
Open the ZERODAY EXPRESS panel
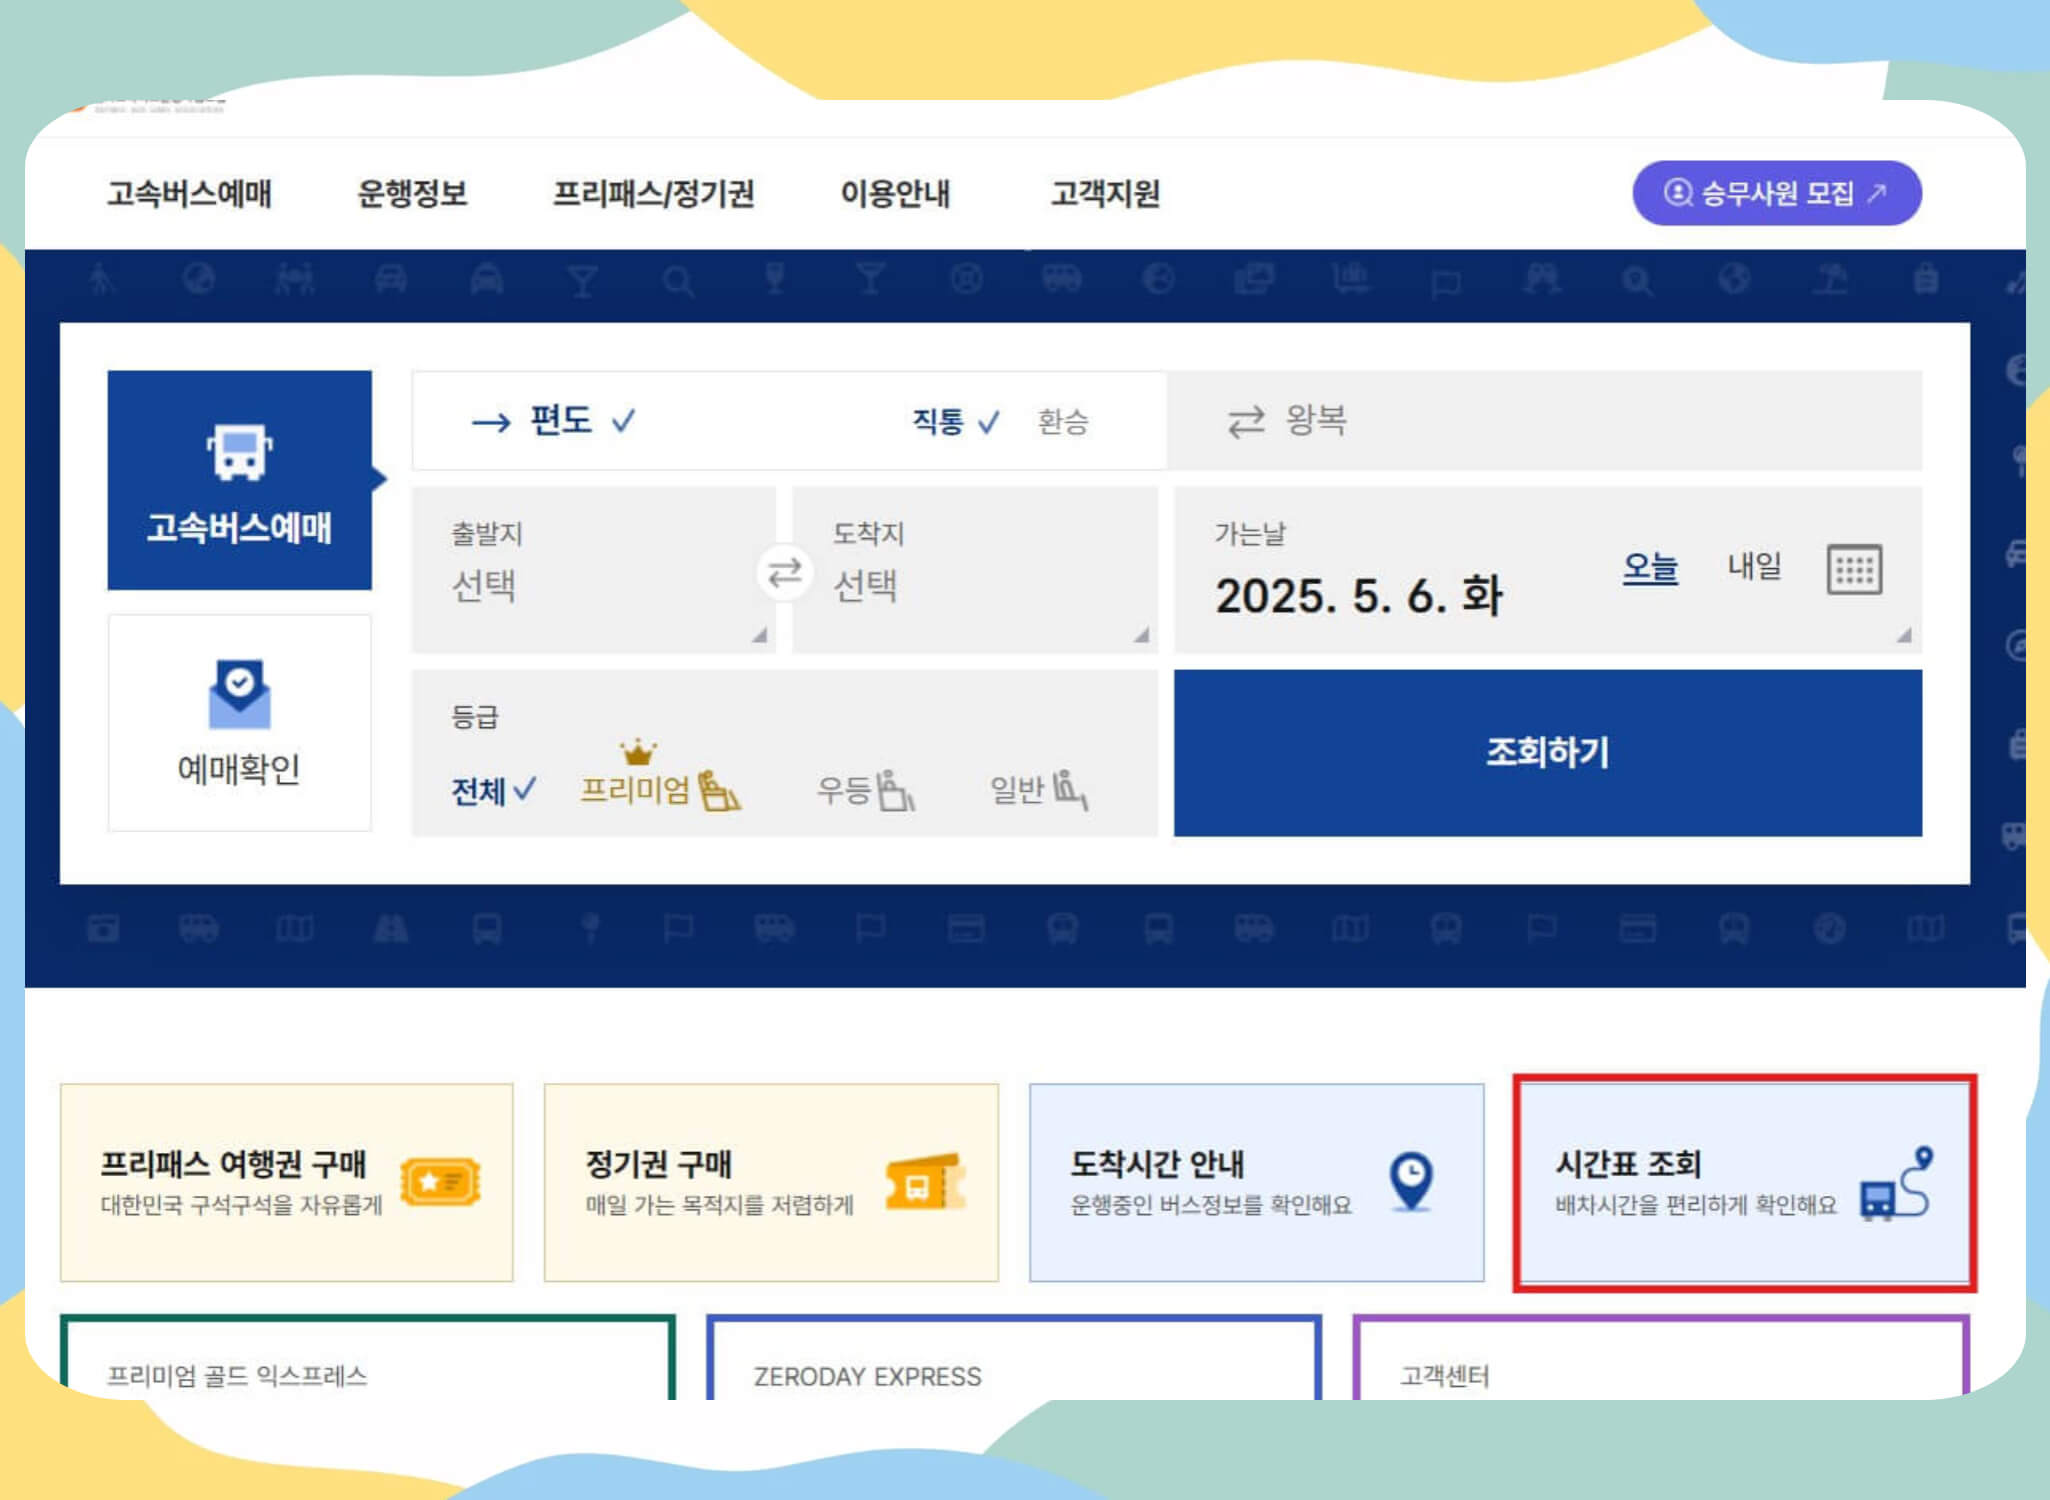tap(1014, 1357)
